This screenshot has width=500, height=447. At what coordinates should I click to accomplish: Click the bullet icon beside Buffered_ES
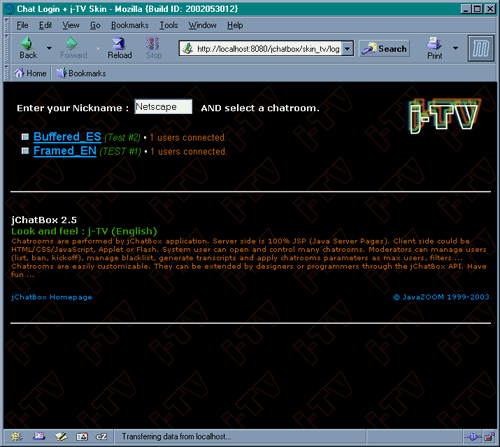coord(25,137)
